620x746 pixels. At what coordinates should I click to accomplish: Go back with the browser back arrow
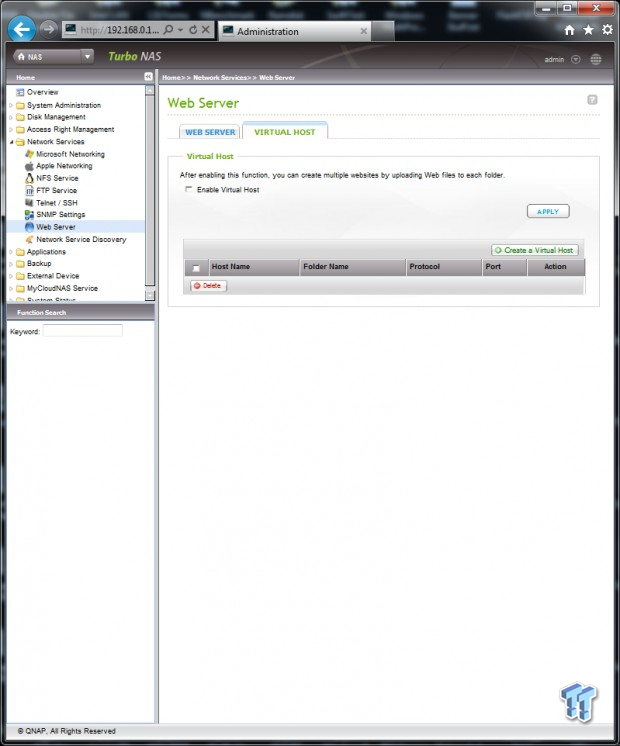(x=21, y=29)
